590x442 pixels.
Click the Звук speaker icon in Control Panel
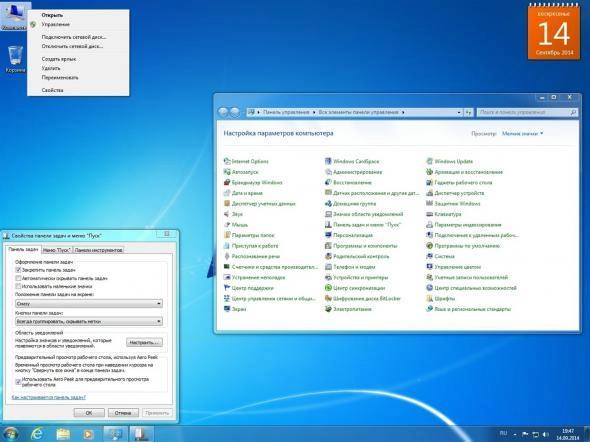tap(227, 214)
